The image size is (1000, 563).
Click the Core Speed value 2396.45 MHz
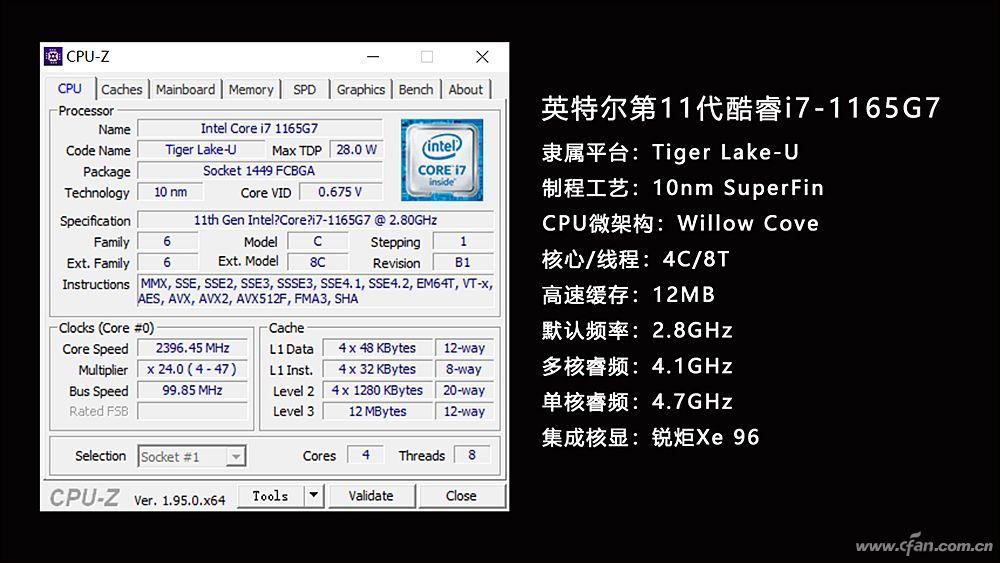point(193,348)
